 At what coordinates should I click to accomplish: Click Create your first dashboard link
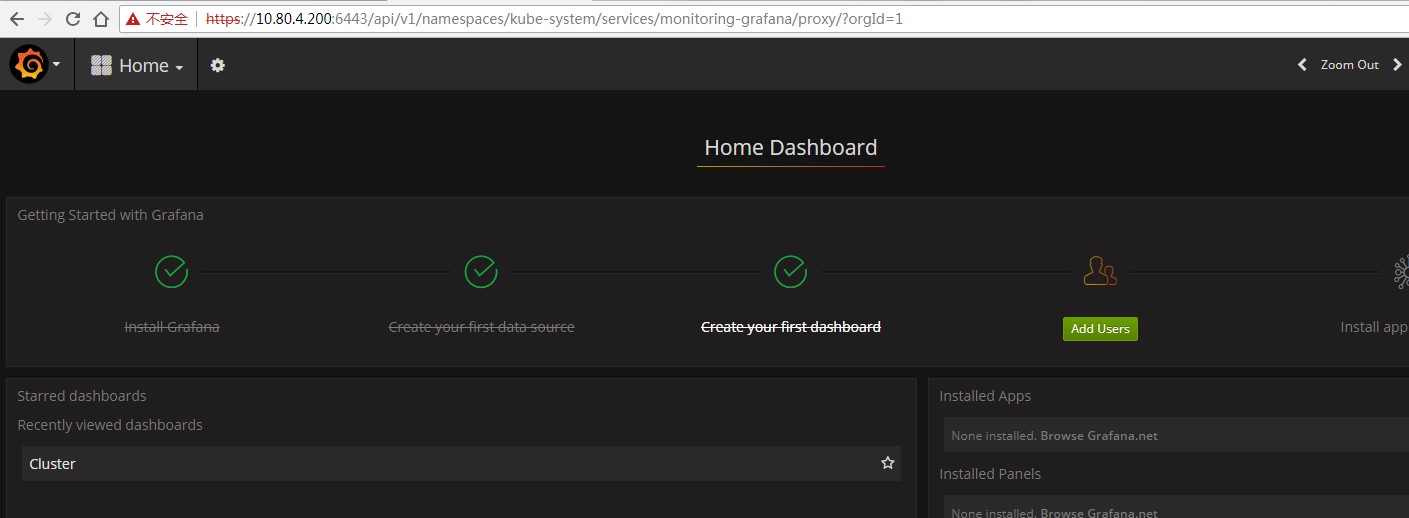click(x=791, y=327)
